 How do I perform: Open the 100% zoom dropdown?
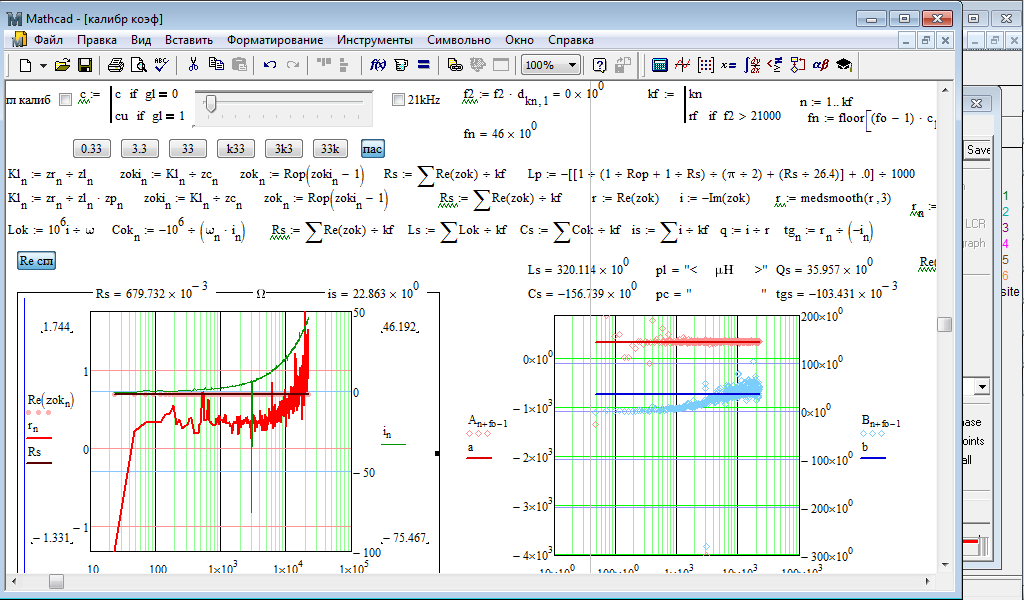[572, 65]
